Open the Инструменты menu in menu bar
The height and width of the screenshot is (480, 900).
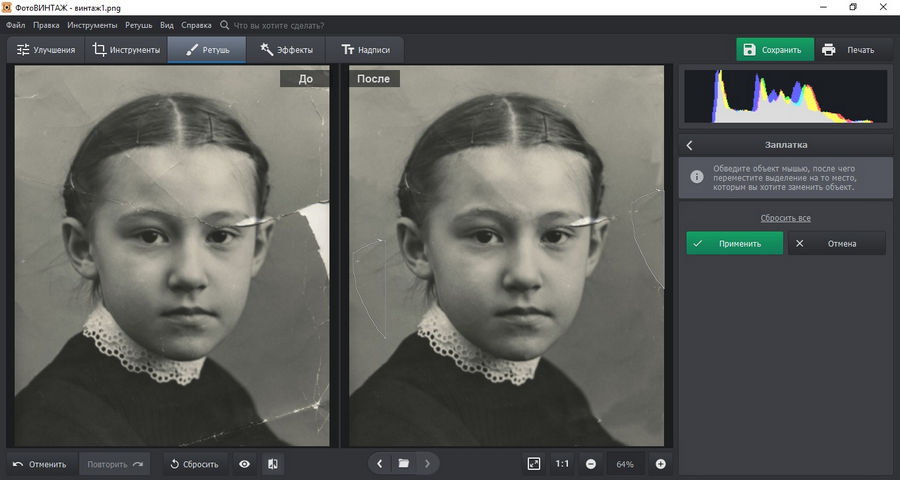pos(92,25)
